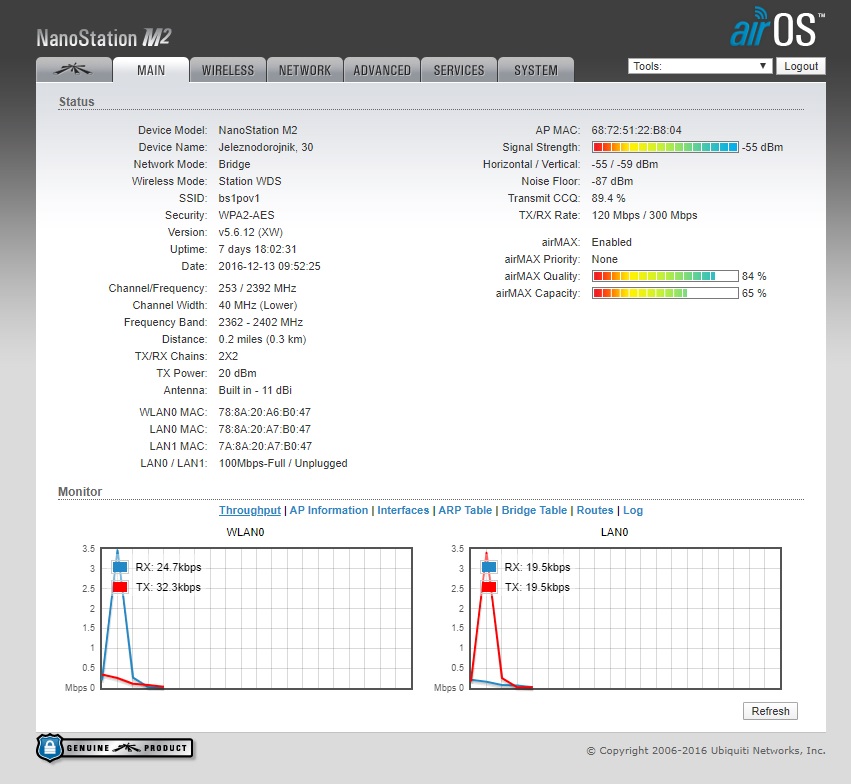Click the LAN0 RX blue legend swatch
Viewport: 851px width, 784px height.
point(489,567)
